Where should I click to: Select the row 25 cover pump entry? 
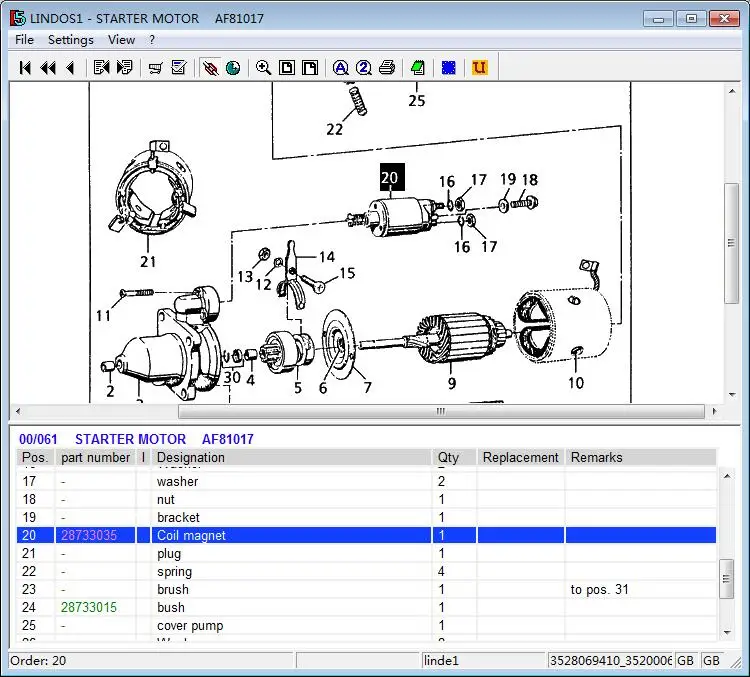366,625
